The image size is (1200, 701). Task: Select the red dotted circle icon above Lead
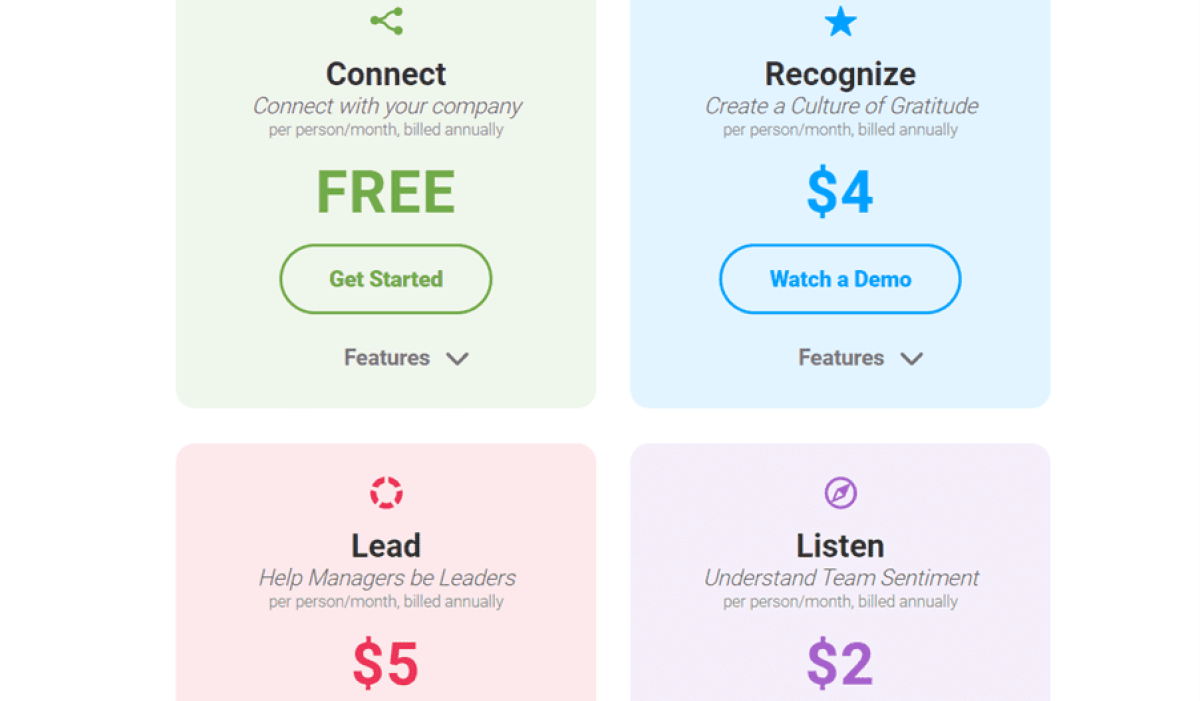(x=386, y=491)
